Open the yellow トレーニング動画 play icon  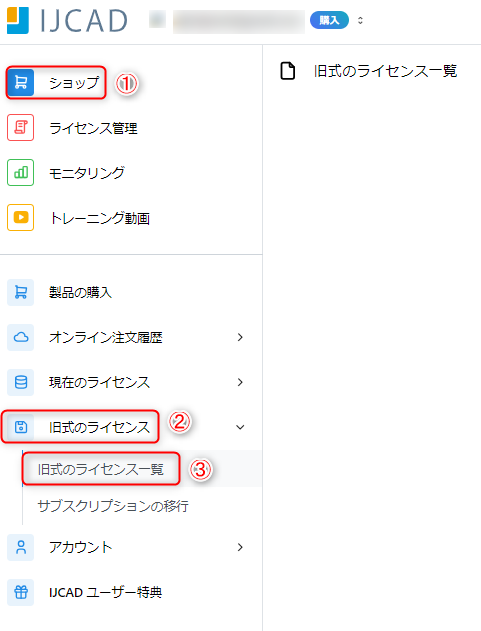click(x=21, y=218)
